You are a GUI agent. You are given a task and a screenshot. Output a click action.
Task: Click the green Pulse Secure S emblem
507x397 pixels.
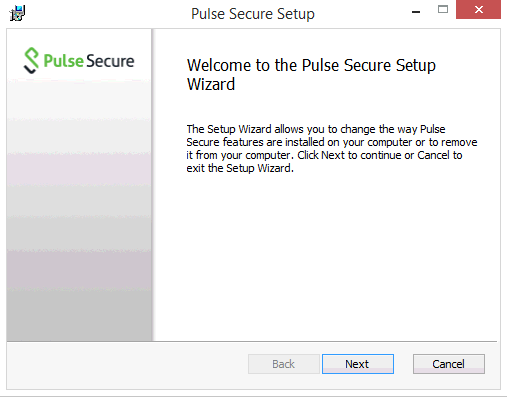(31, 60)
